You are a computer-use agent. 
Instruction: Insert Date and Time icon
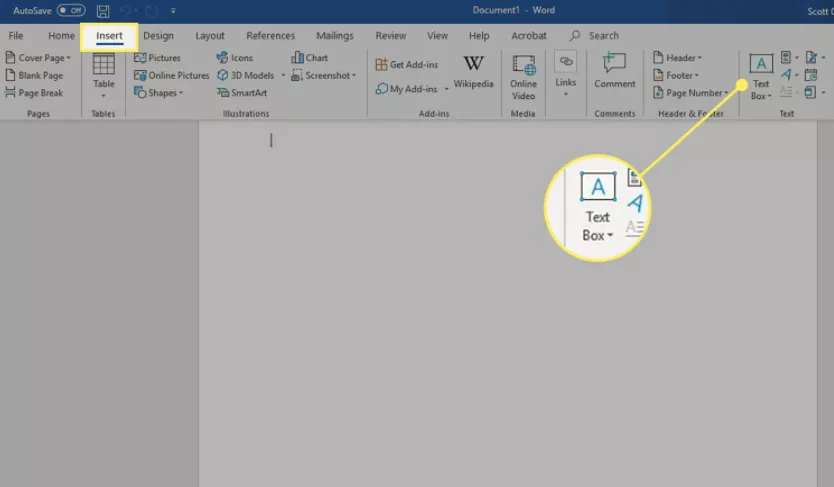[811, 75]
